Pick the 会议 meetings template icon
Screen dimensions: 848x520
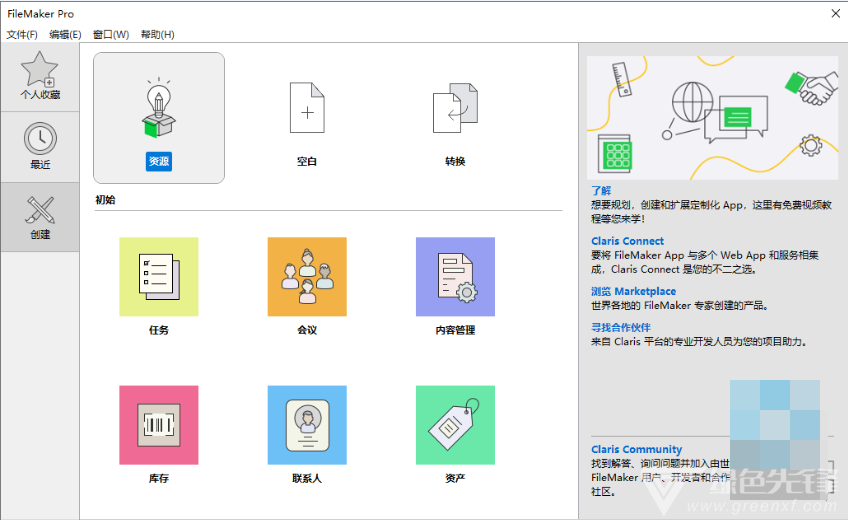tap(307, 276)
